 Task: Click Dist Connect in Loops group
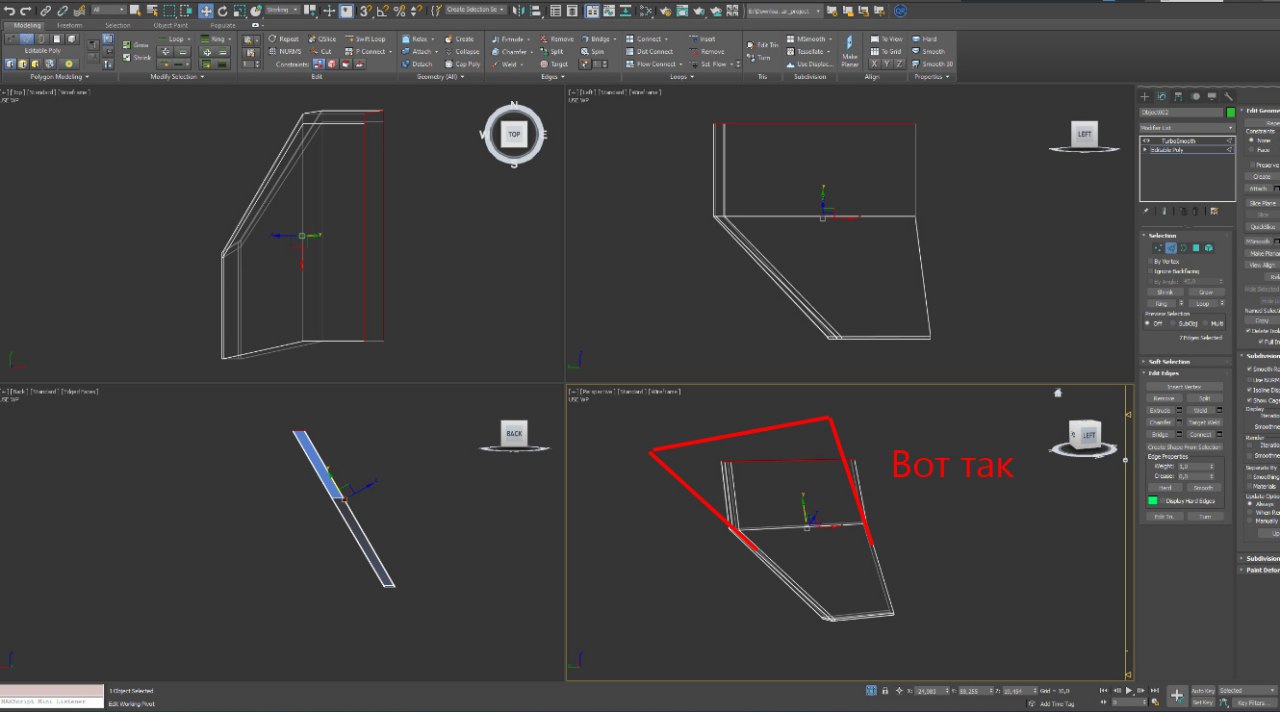tap(649, 51)
